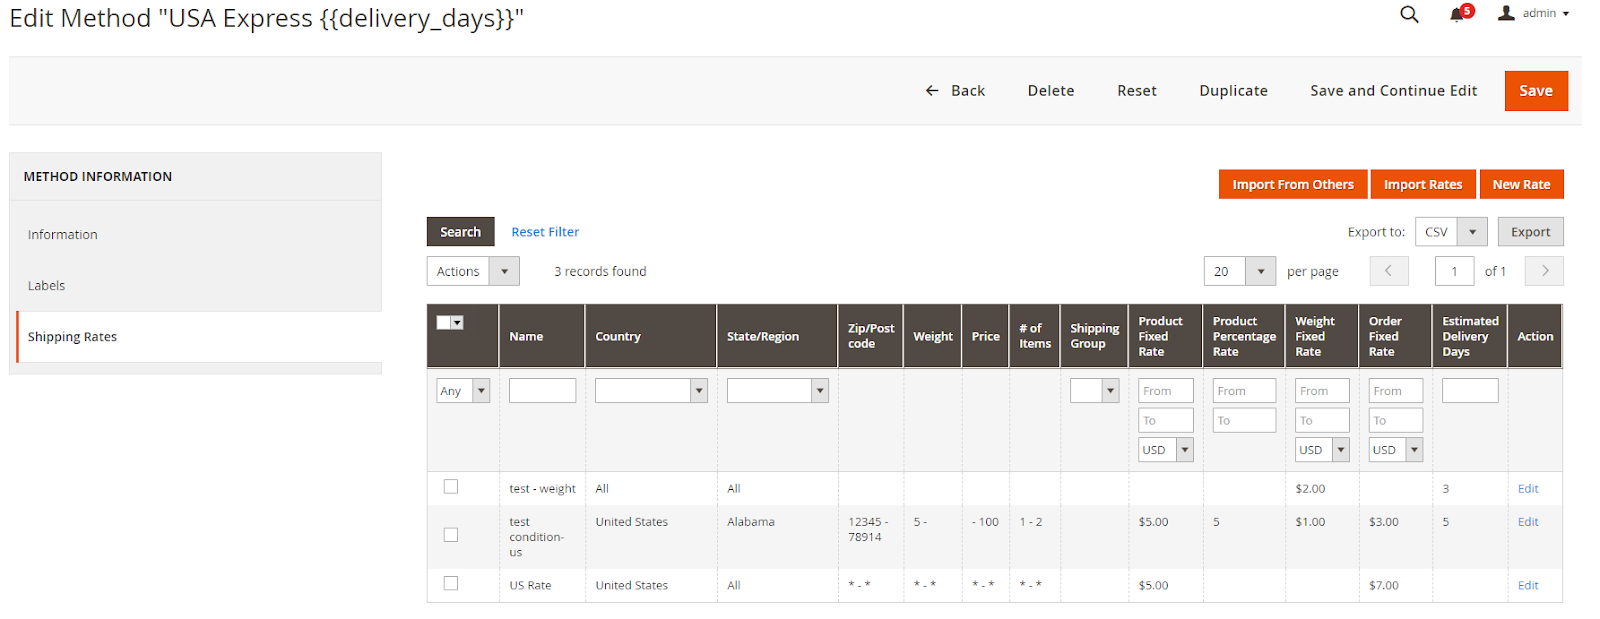The image size is (1600, 619).
Task: Select the 'test condition-us' row checkbox
Action: [451, 535]
